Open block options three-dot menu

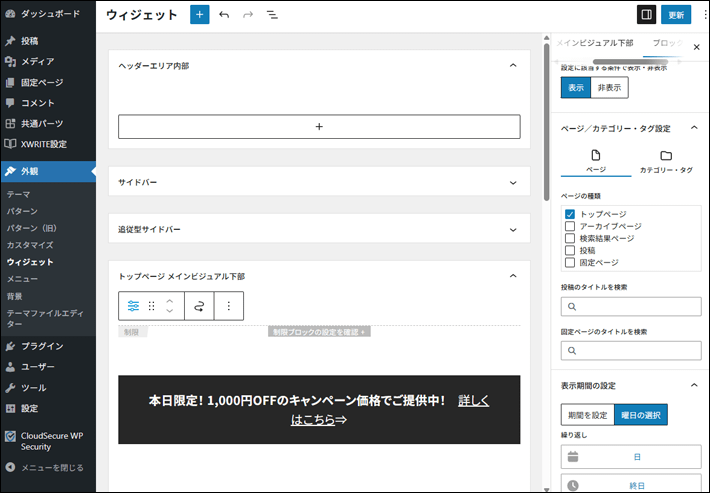(229, 306)
